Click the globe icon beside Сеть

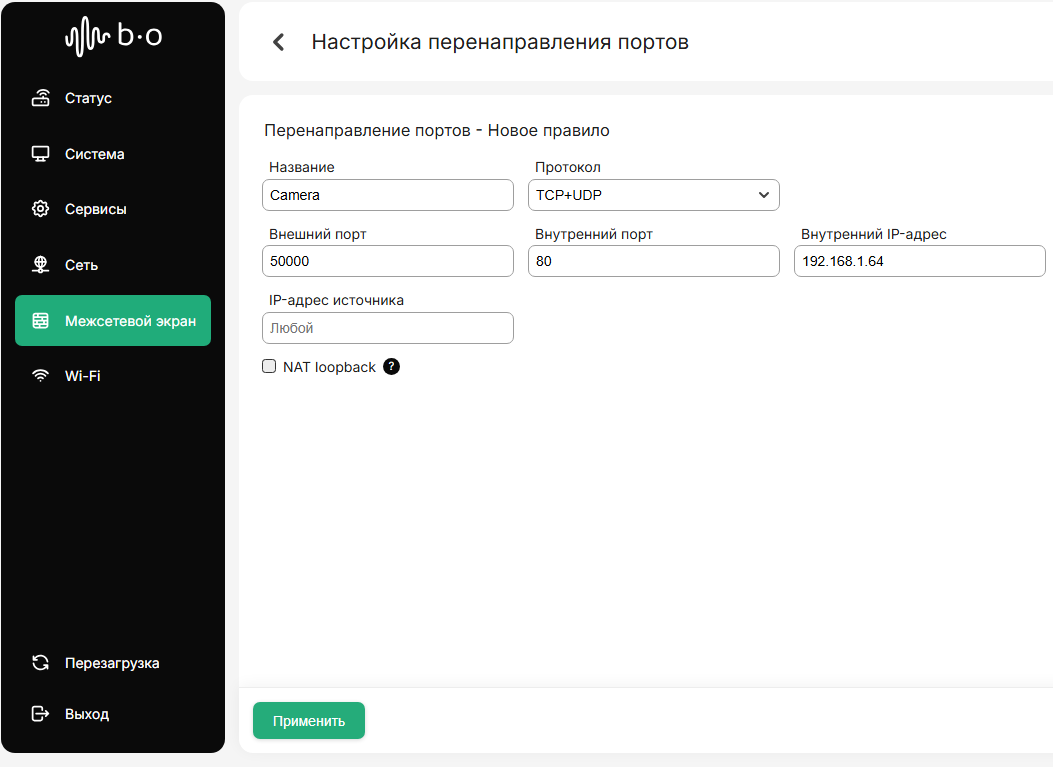pyautogui.click(x=41, y=265)
